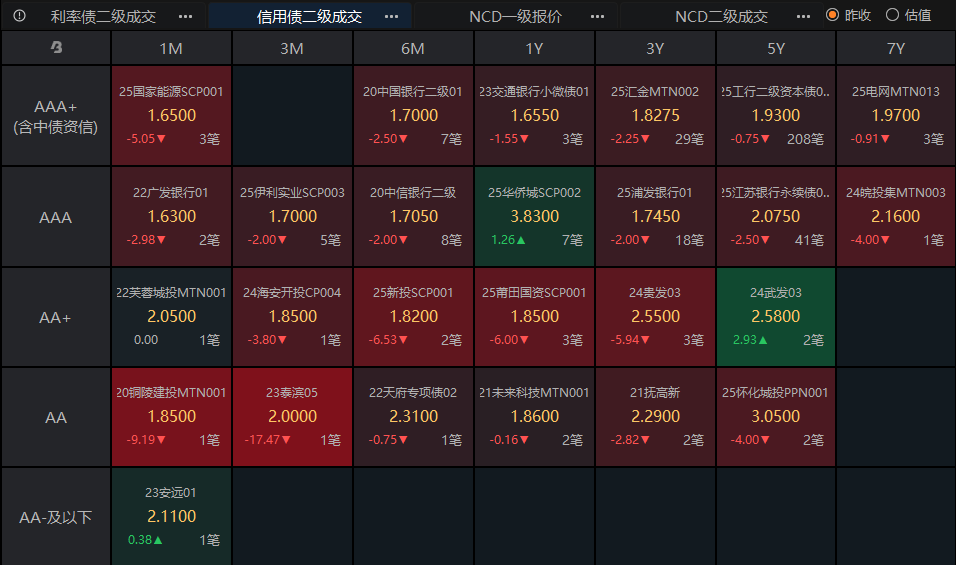Image resolution: width=956 pixels, height=565 pixels.
Task: Click the 1.9300 yield with 208笔
Action: (776, 115)
